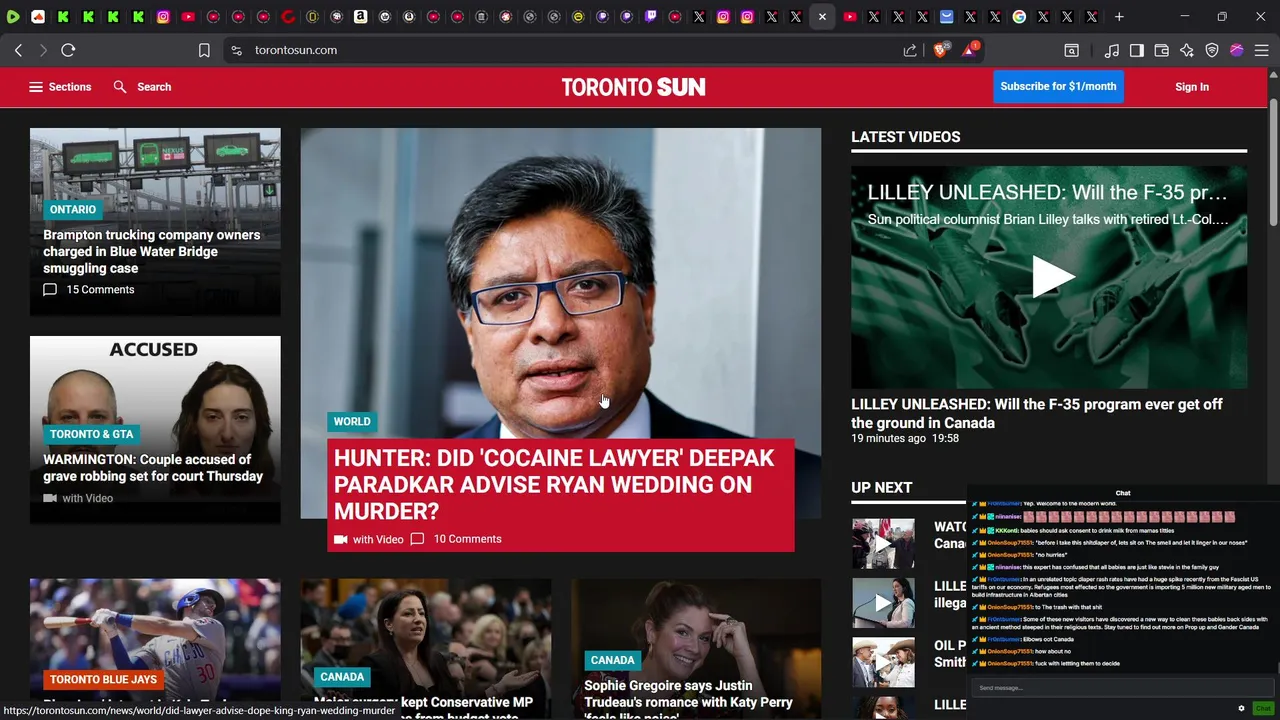Click the '19 minutes ago' video timestamp
Screen dimensions: 1280x720
[x=888, y=439]
